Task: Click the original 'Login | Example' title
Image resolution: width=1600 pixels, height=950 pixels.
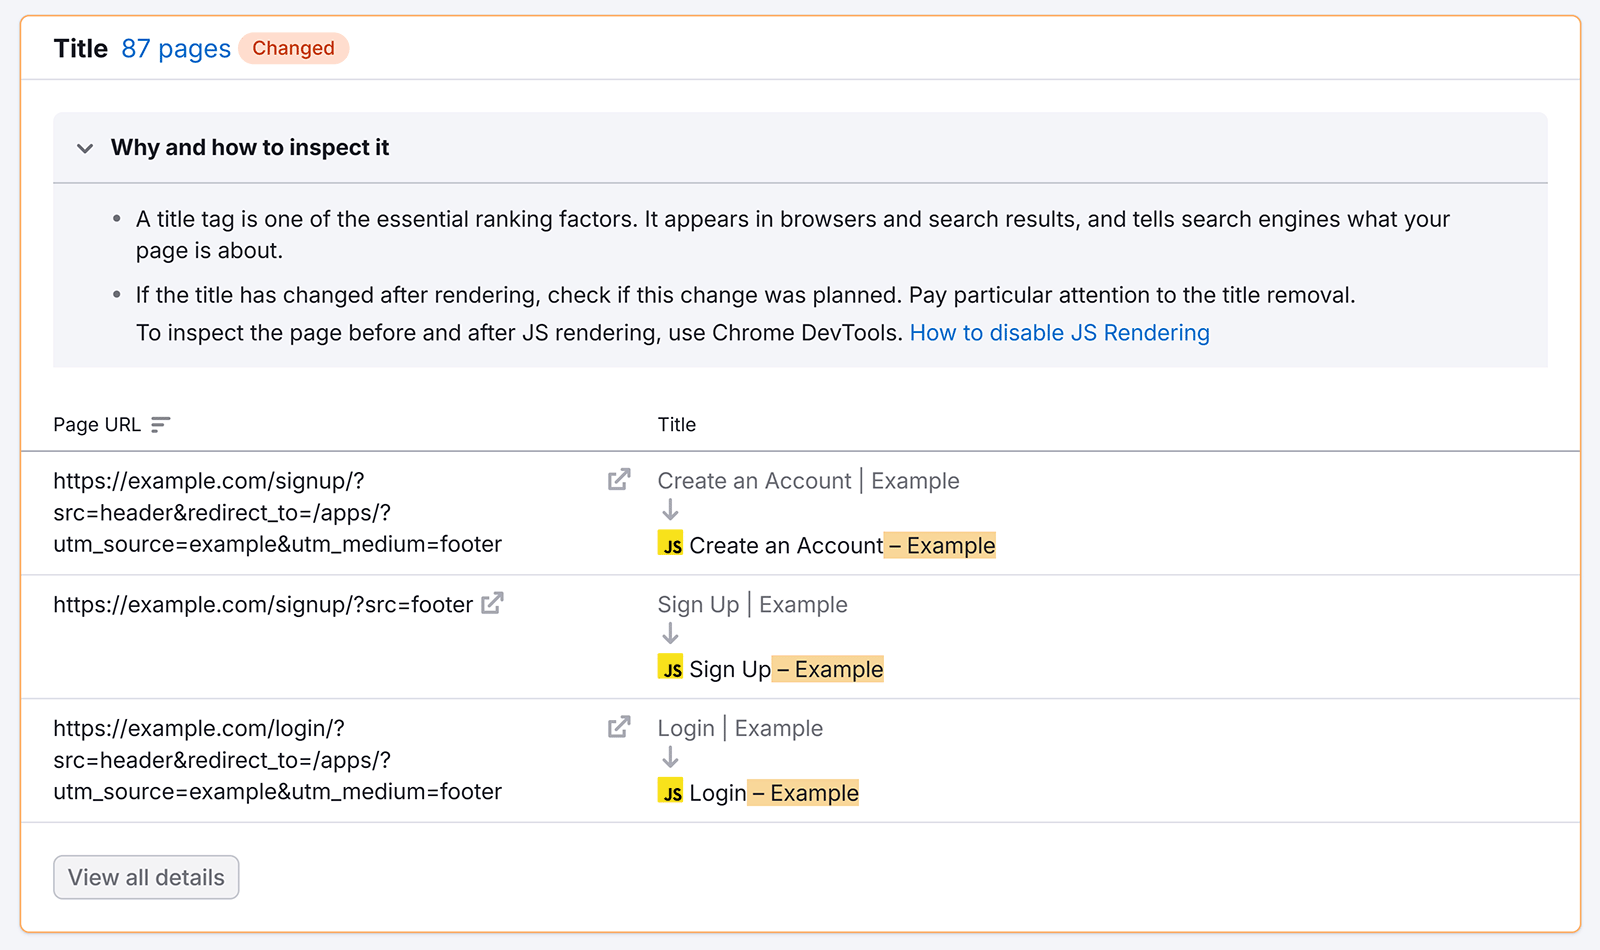Action: [x=740, y=728]
